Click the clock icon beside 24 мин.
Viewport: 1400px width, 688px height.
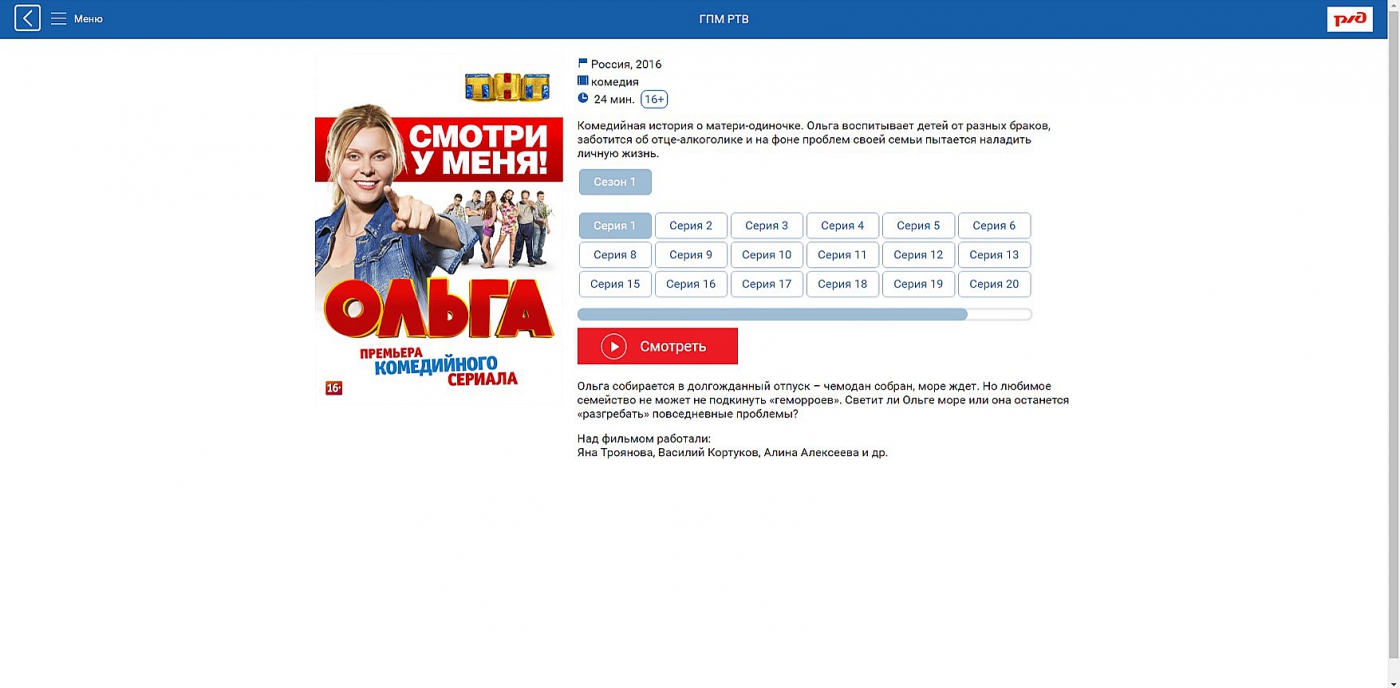pos(583,98)
